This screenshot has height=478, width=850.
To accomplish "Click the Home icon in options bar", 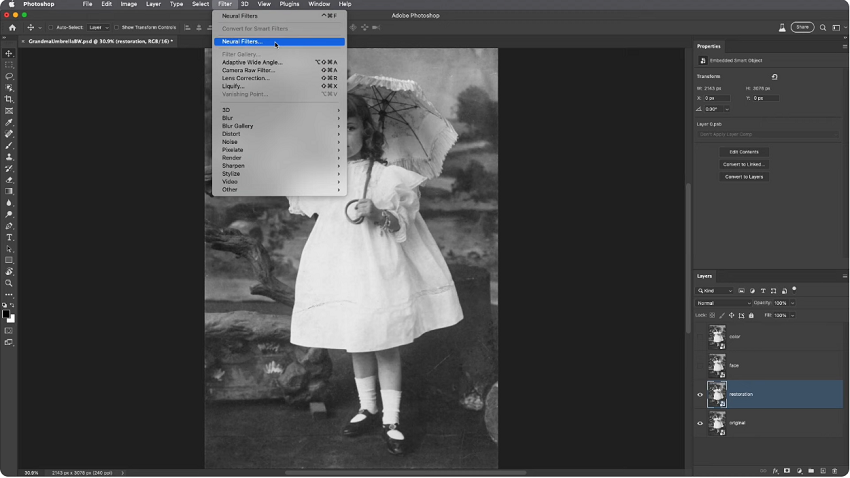I will [x=12, y=28].
